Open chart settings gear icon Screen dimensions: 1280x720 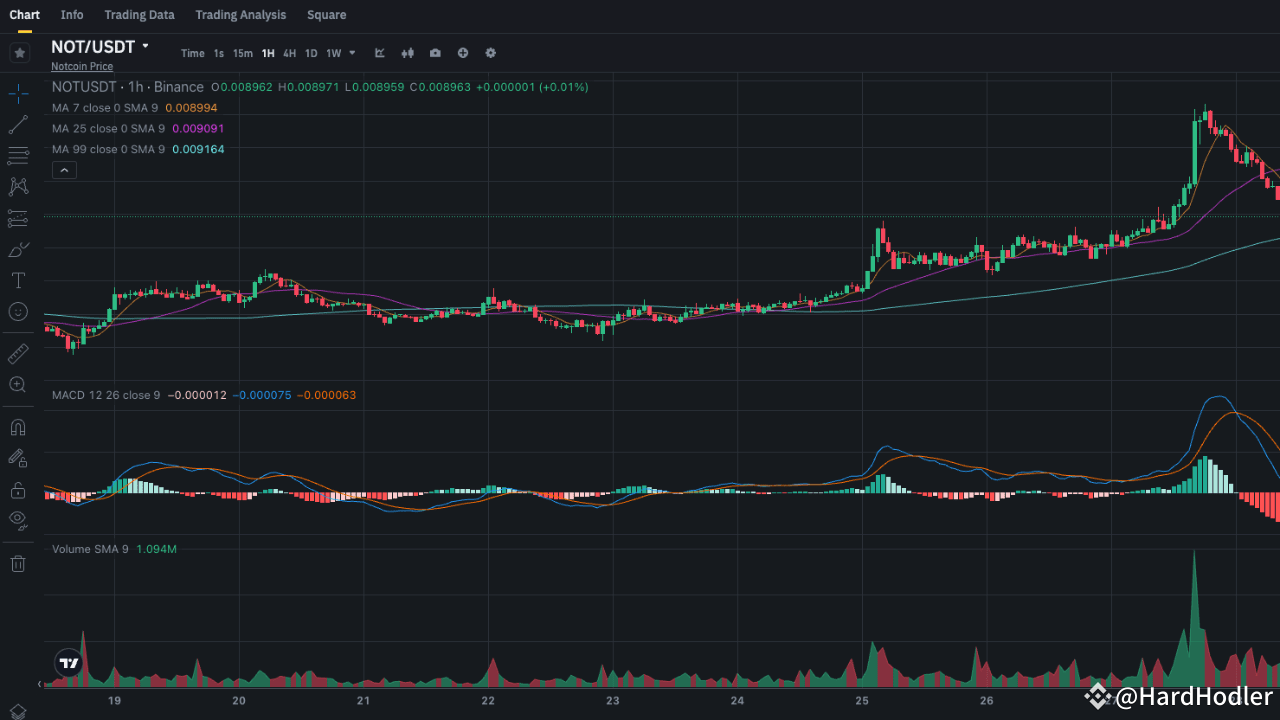click(490, 53)
